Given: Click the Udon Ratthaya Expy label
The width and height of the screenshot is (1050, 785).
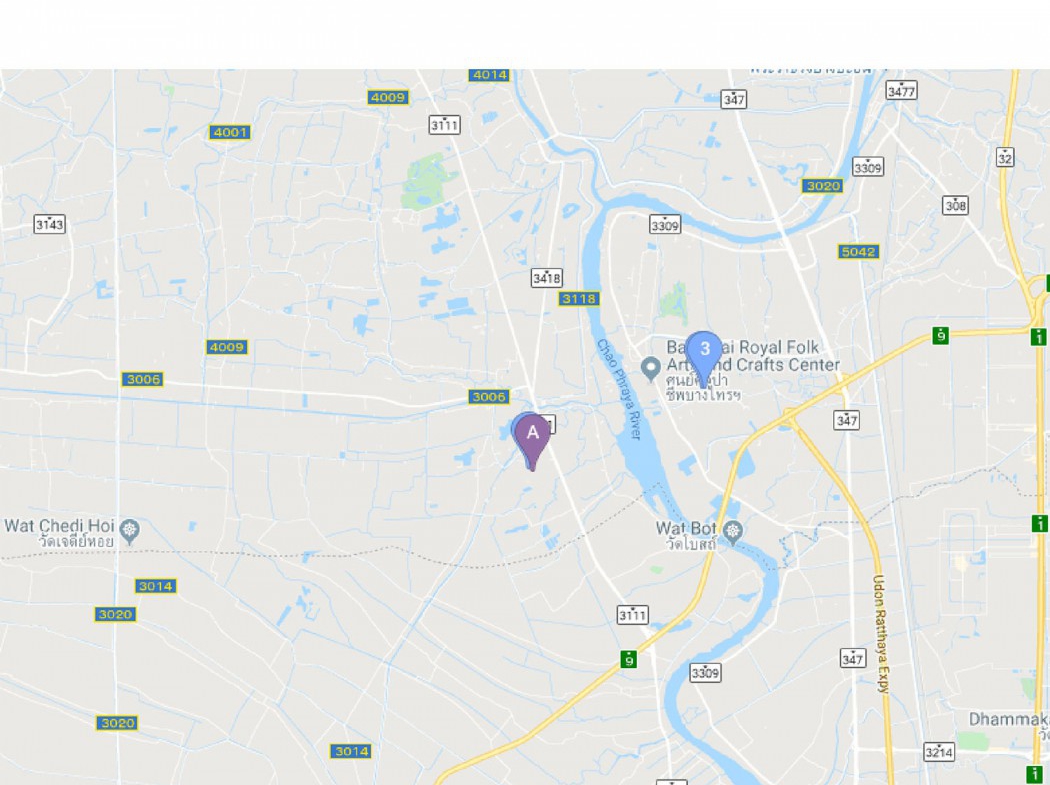Looking at the screenshot, I should click(x=881, y=633).
